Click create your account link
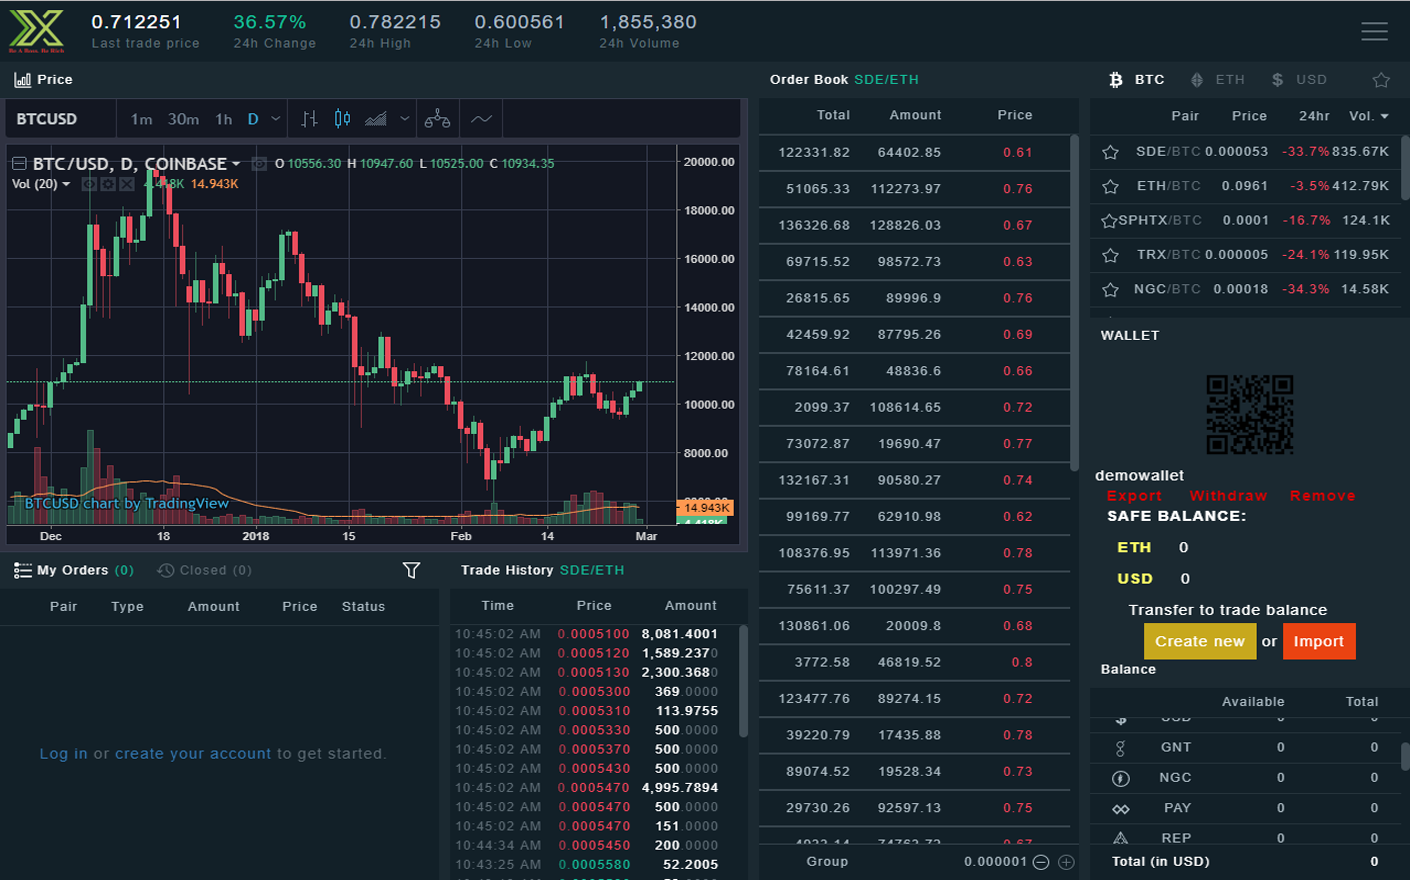 (x=193, y=754)
